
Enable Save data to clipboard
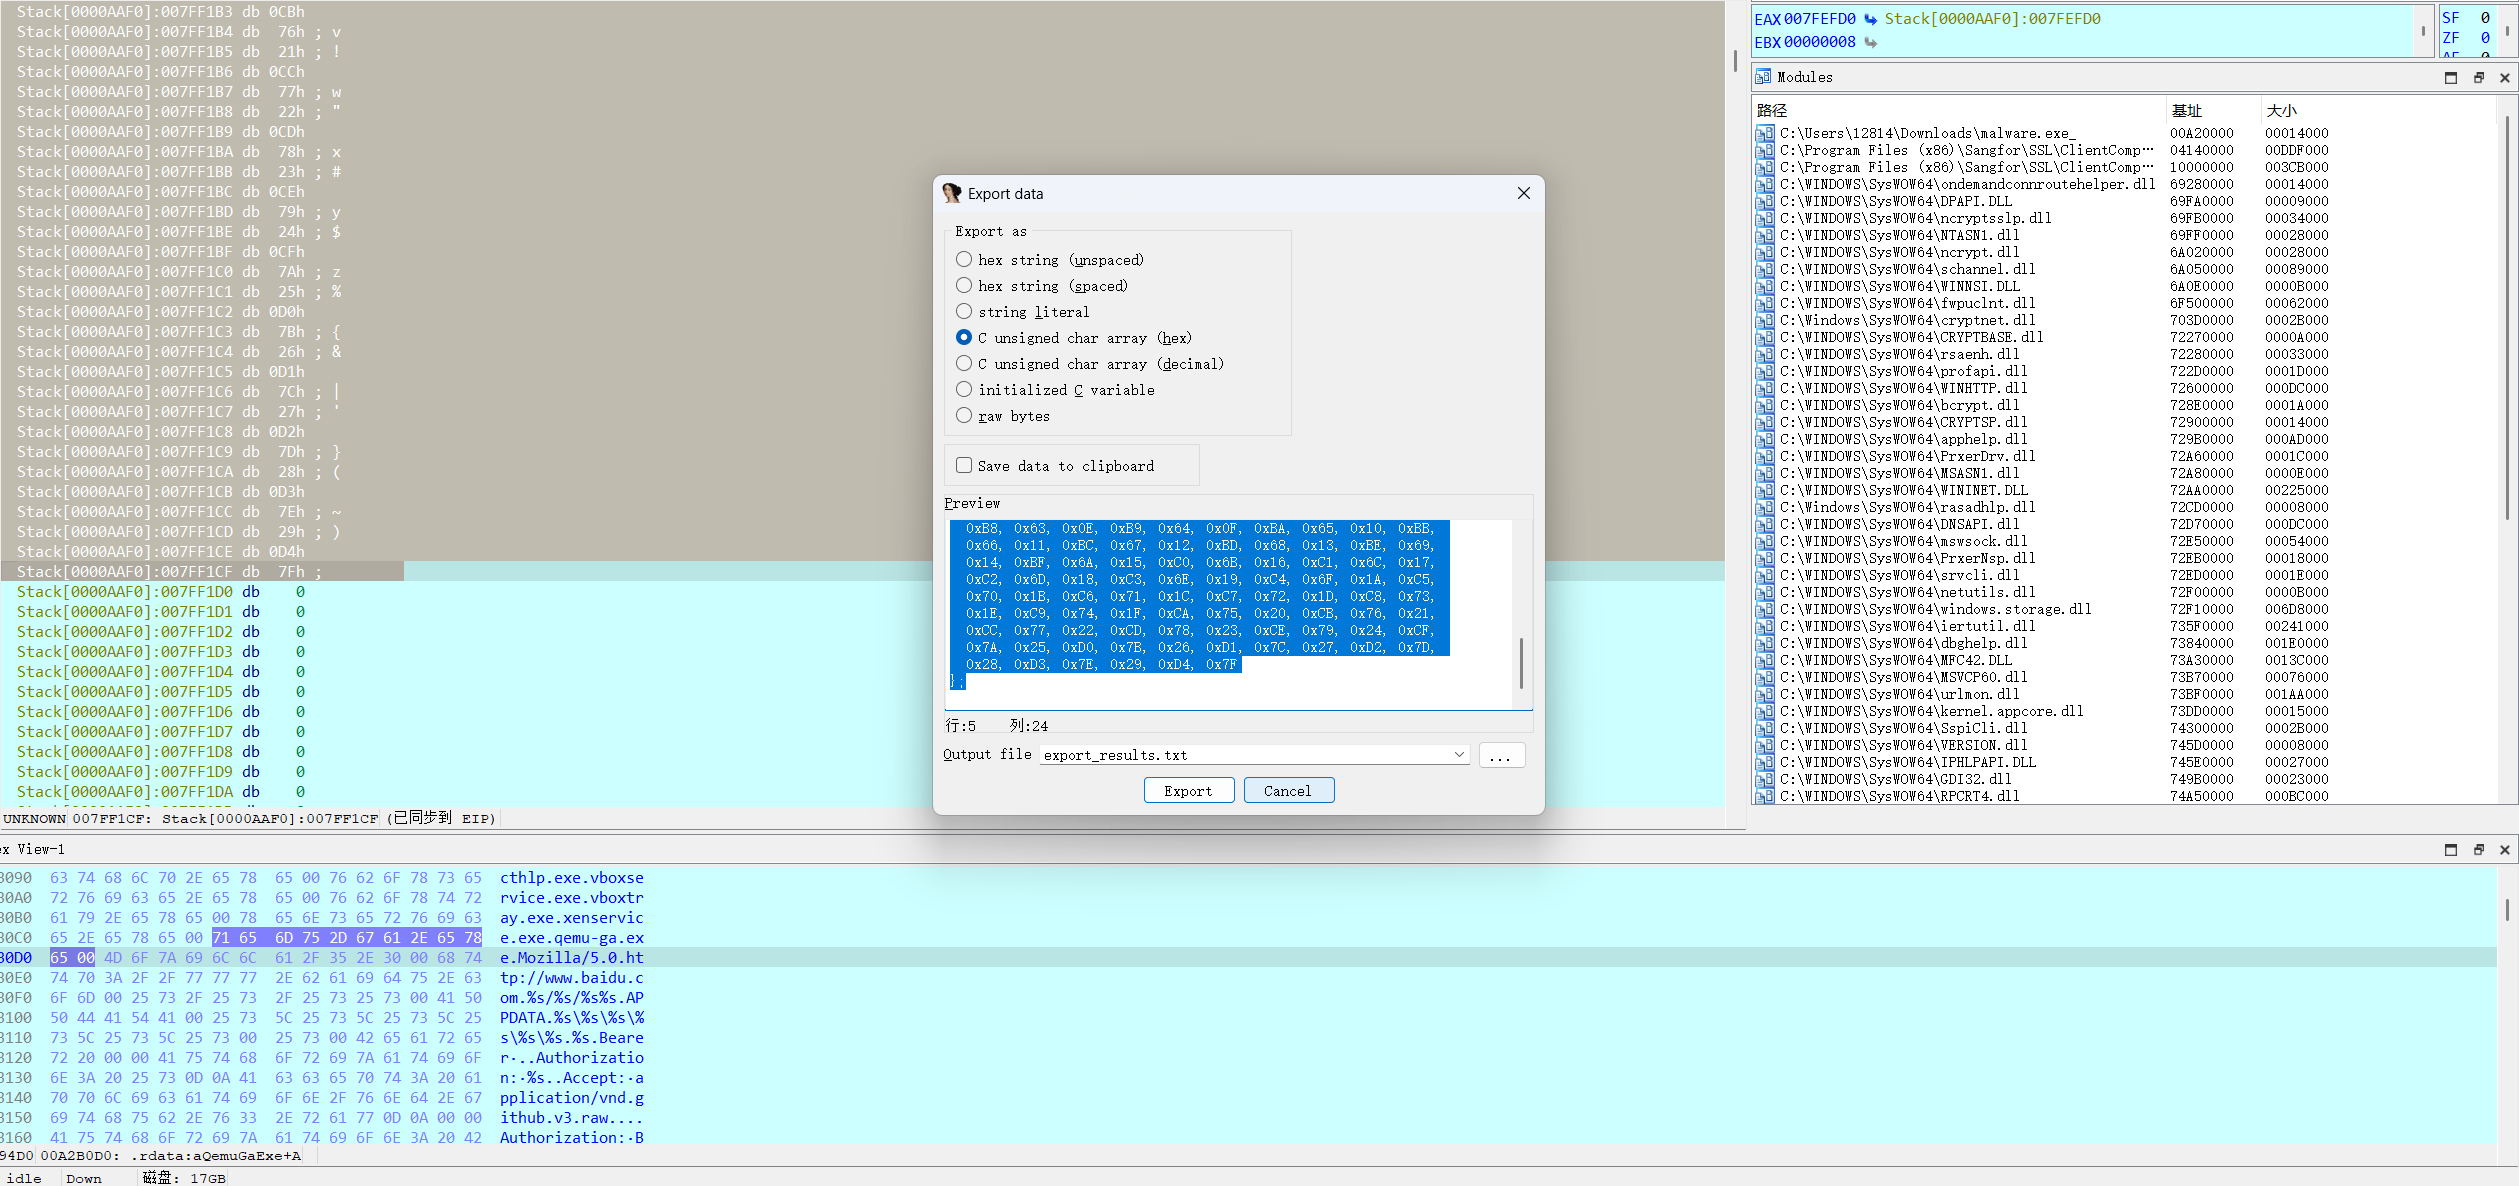tap(964, 466)
